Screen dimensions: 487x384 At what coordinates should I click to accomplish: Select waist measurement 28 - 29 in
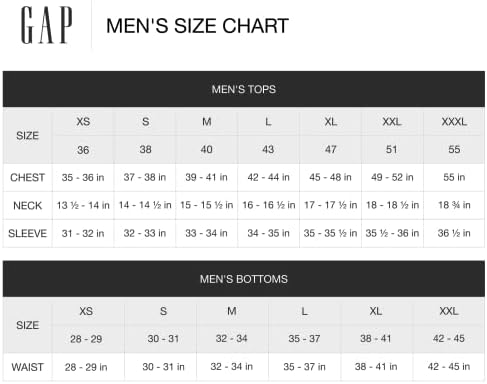click(86, 367)
